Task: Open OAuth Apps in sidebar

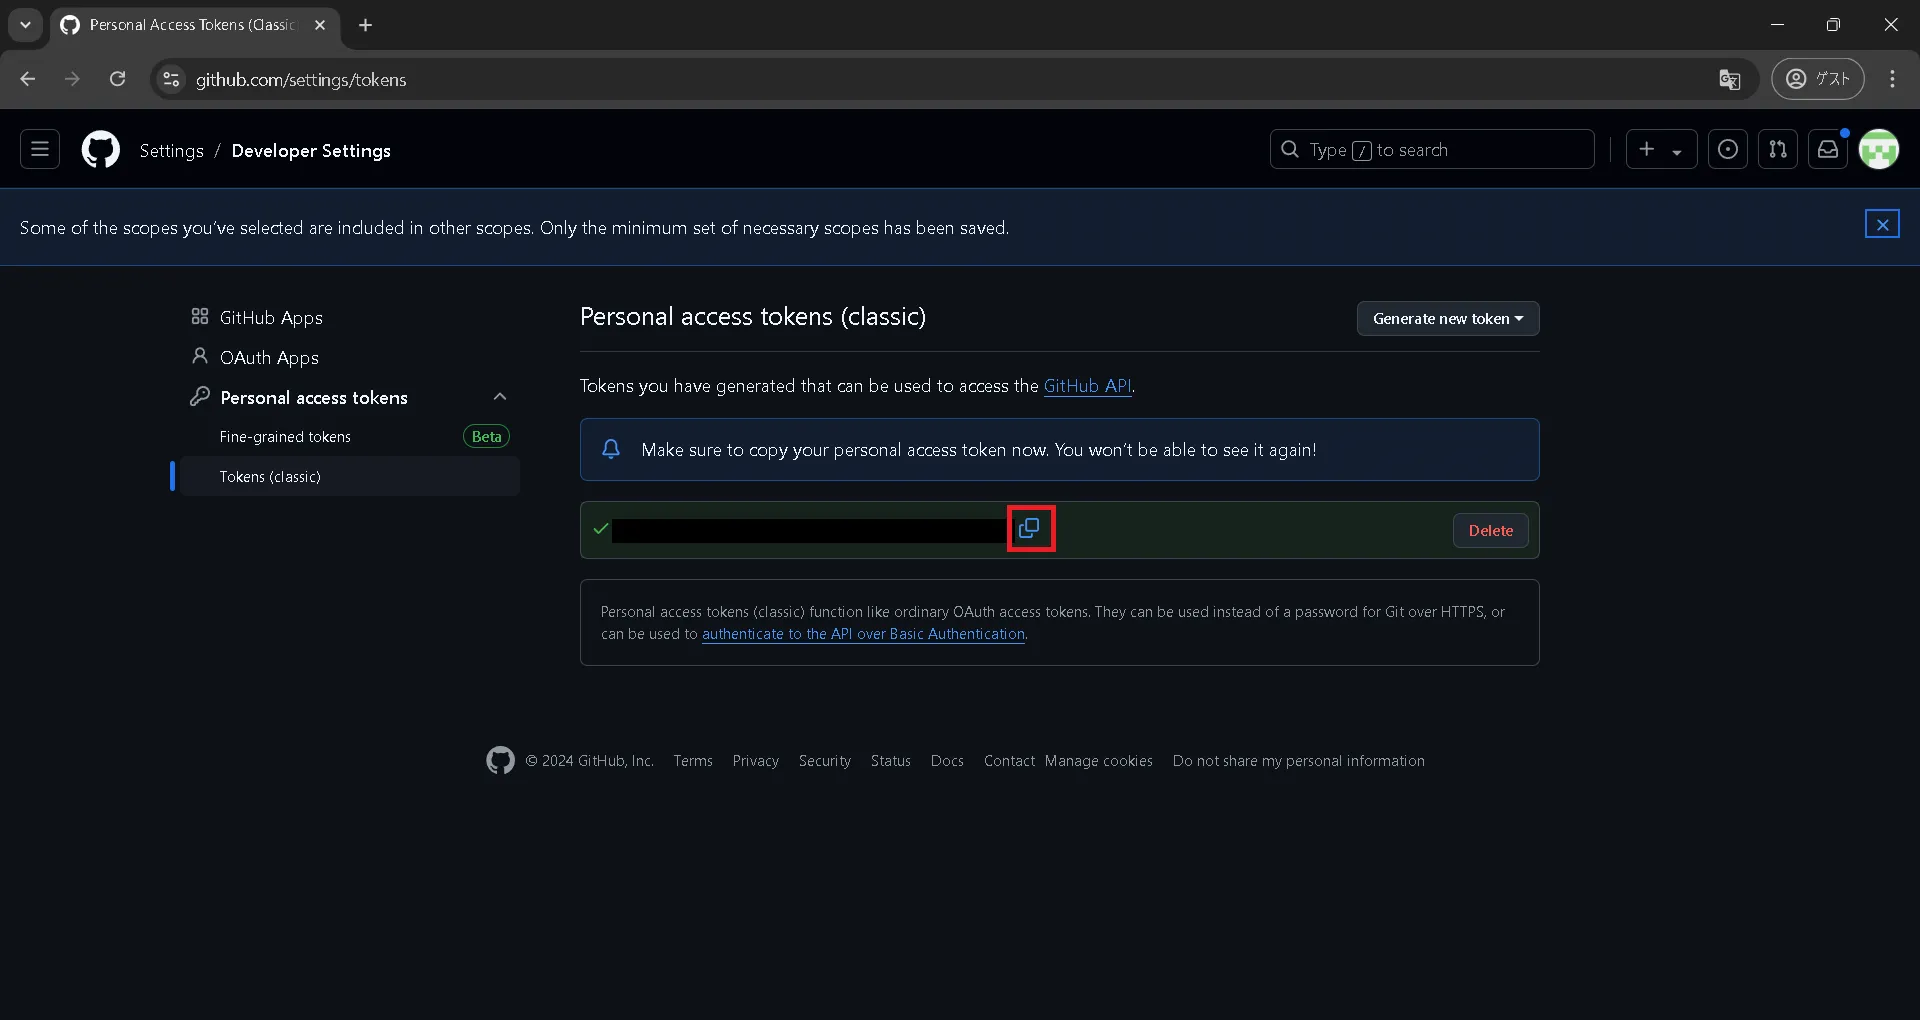Action: (269, 357)
